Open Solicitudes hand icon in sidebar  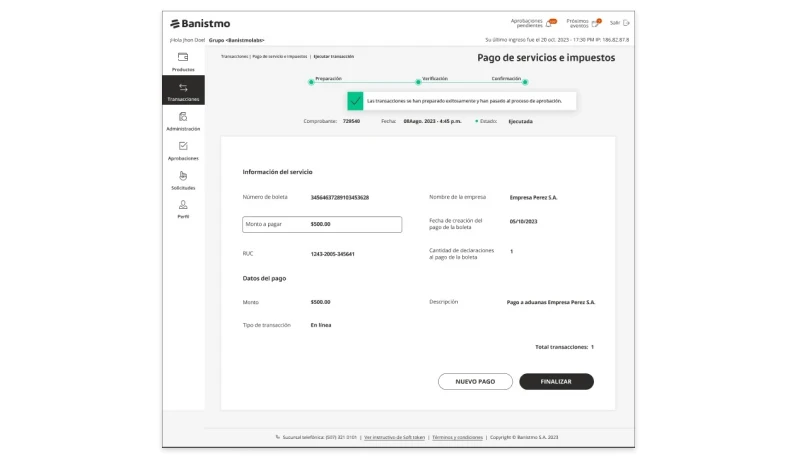click(183, 176)
